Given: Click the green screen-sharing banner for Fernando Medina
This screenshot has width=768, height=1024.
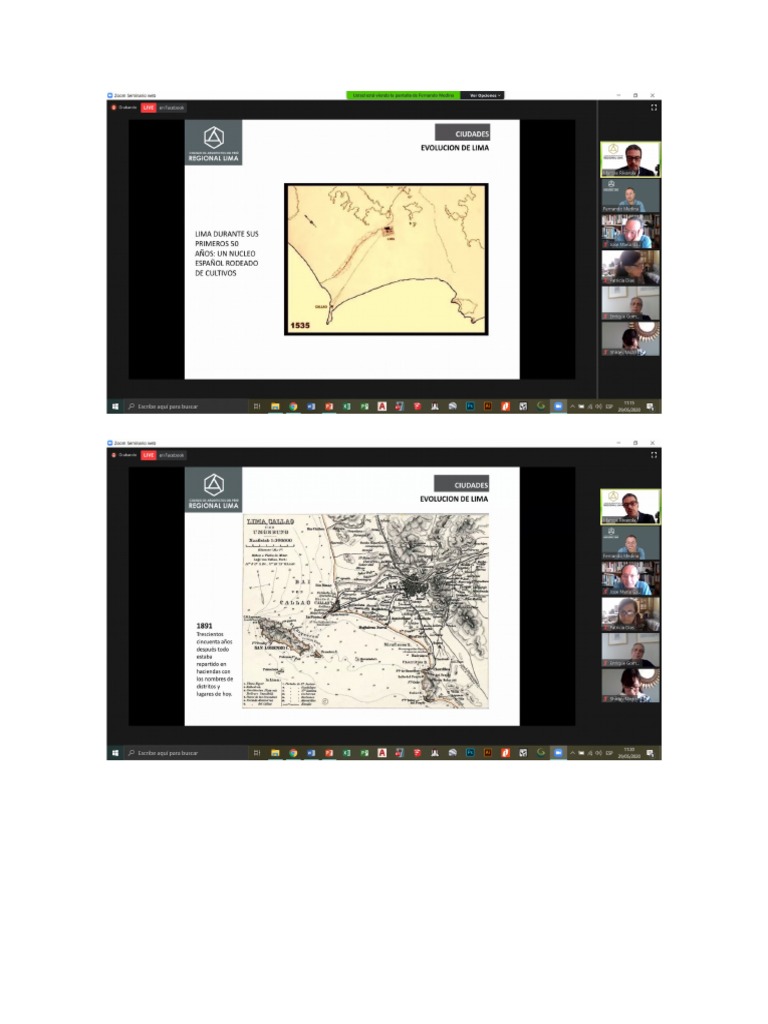Looking at the screenshot, I should (403, 95).
